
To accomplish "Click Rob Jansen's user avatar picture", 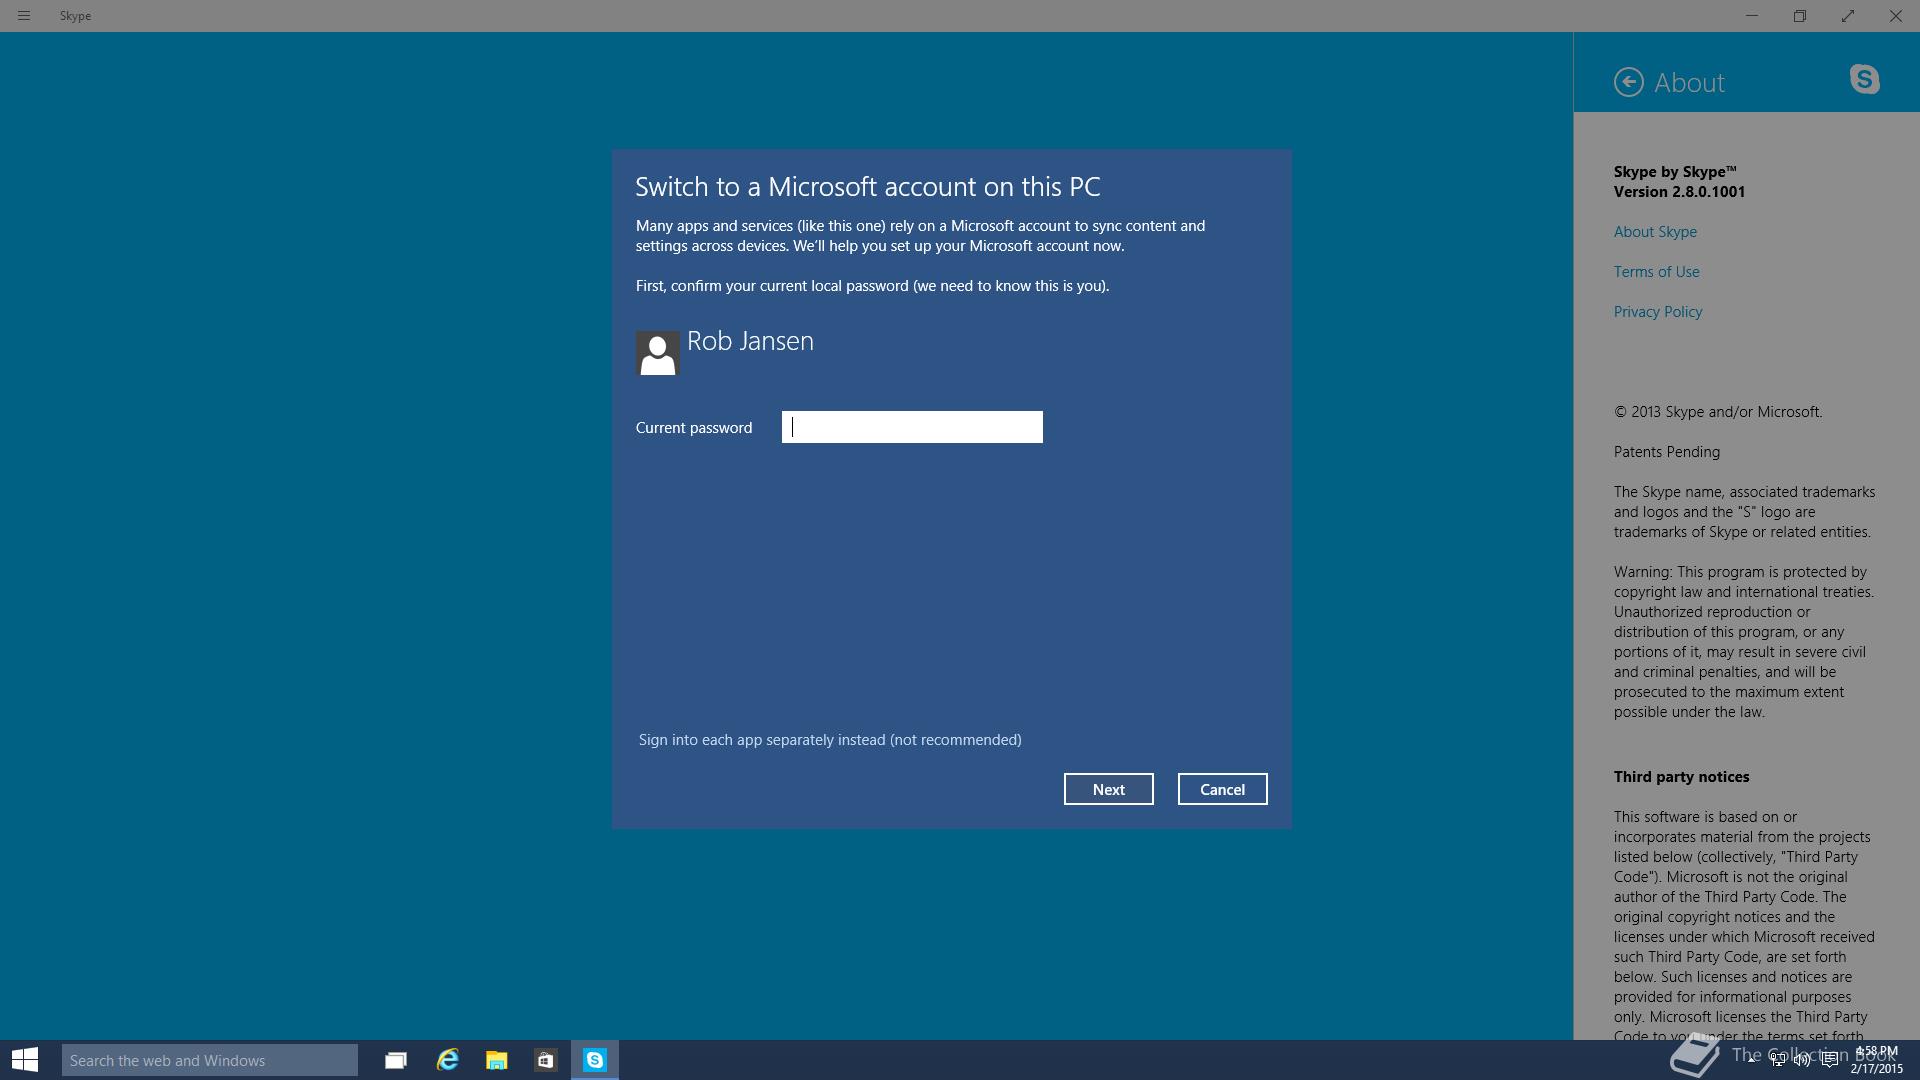I will click(x=657, y=353).
